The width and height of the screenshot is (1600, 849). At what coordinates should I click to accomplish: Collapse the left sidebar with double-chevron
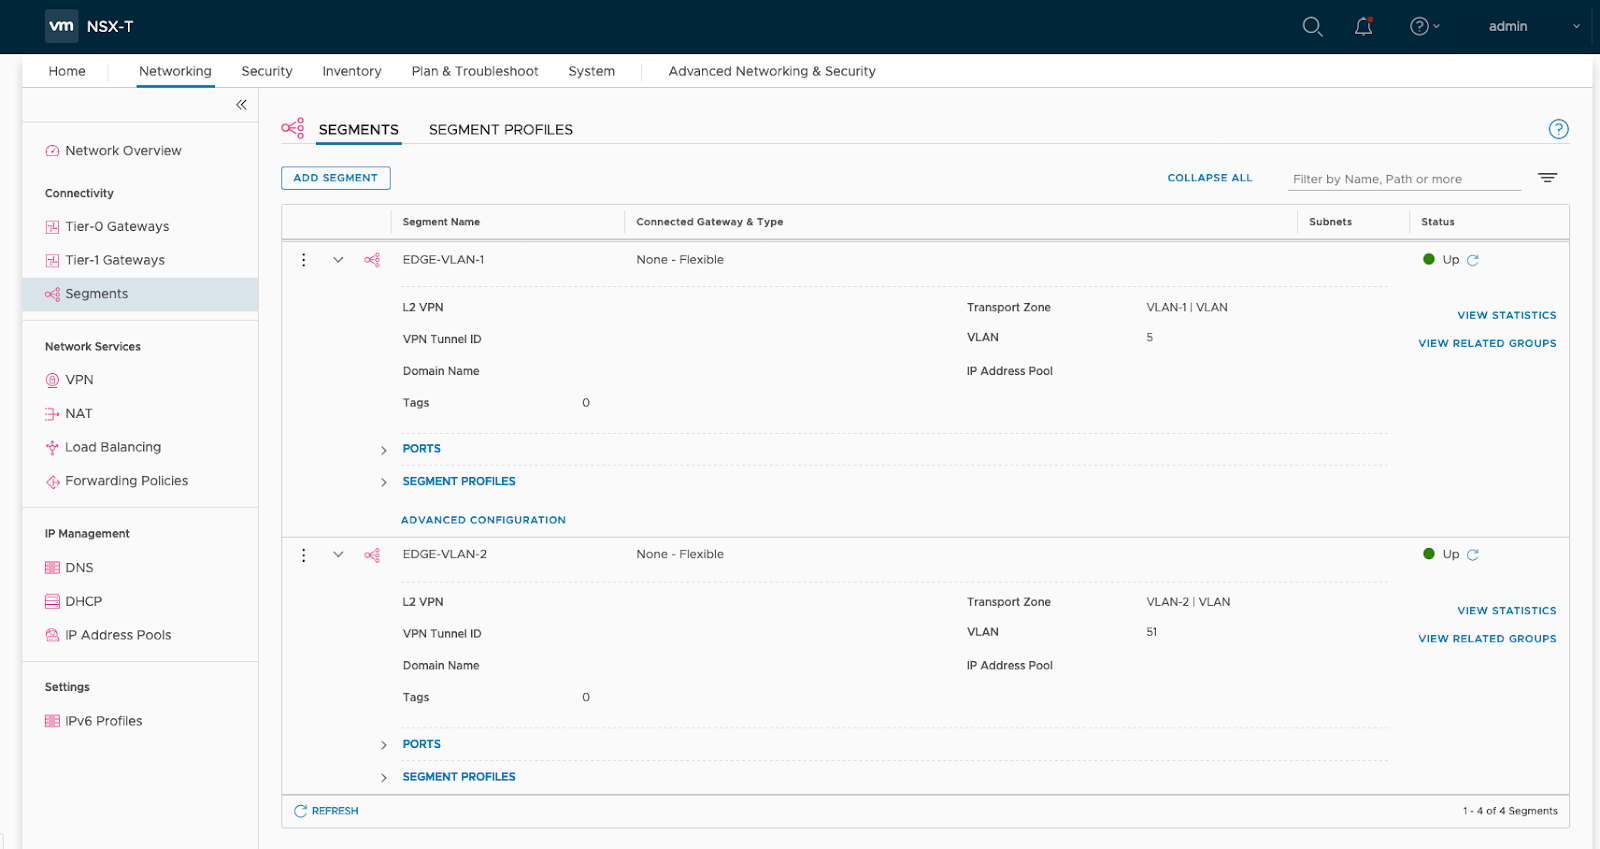point(241,105)
